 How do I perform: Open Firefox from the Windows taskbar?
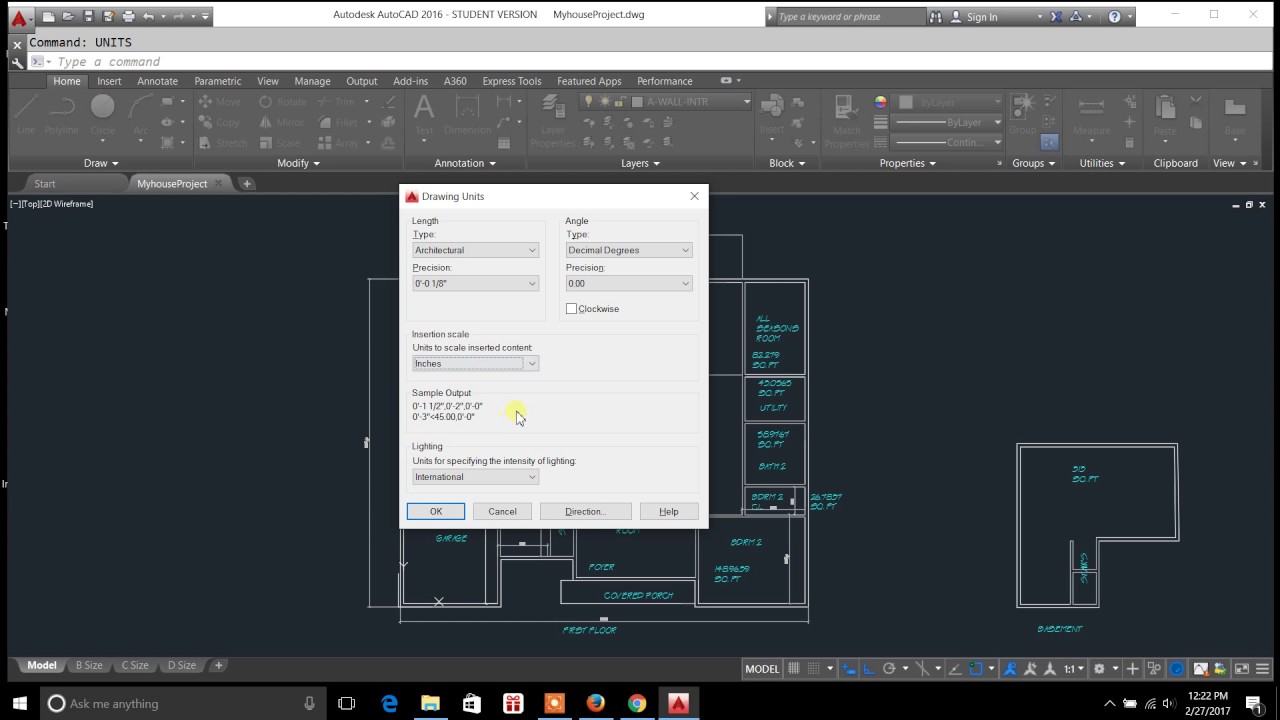pos(596,703)
